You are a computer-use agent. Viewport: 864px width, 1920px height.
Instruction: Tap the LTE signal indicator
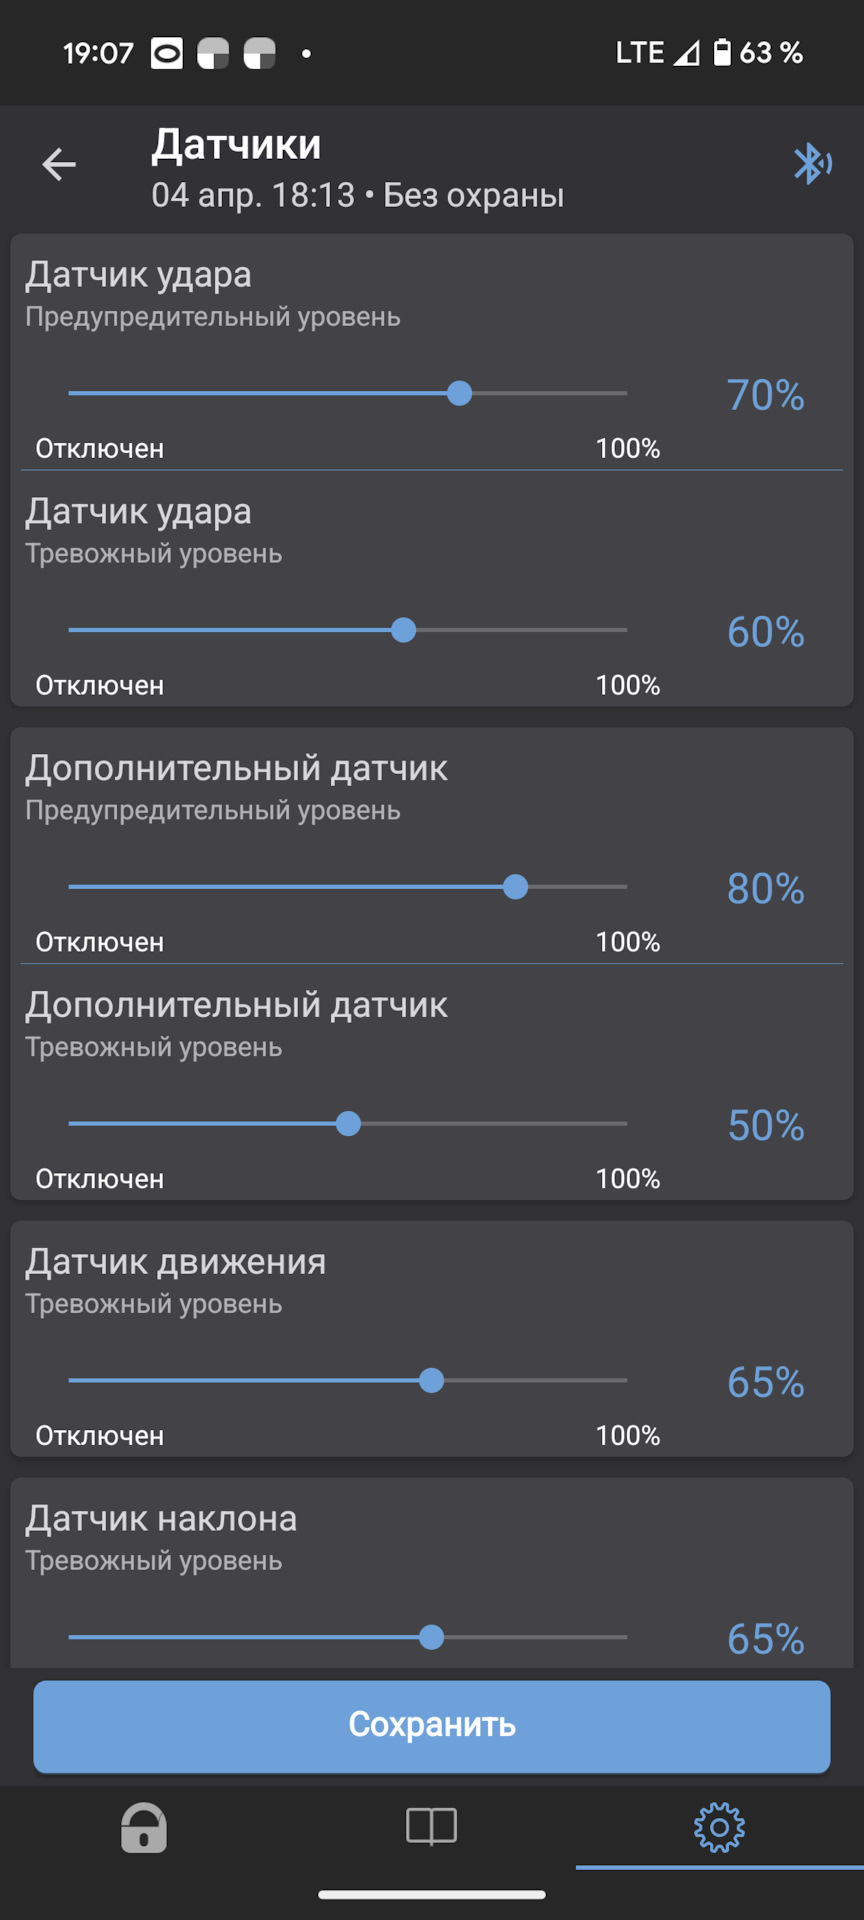pos(640,52)
